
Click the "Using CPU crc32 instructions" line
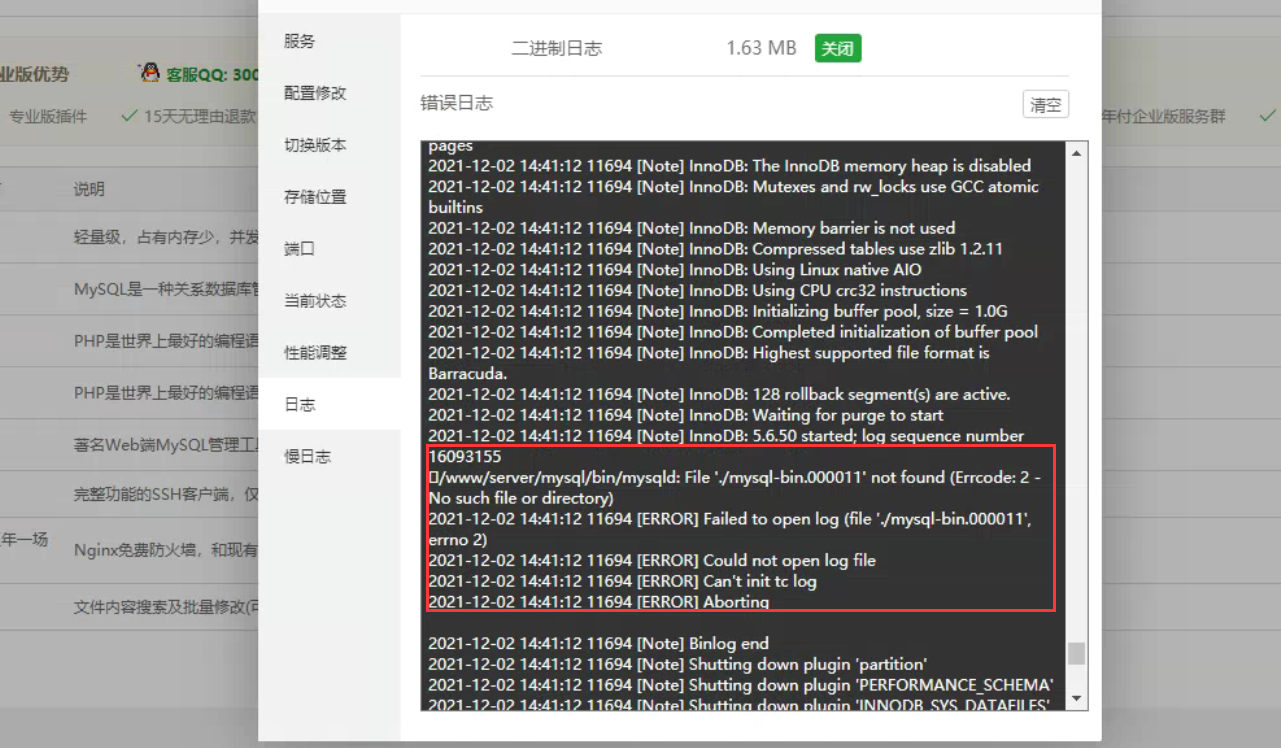pyautogui.click(x=697, y=291)
